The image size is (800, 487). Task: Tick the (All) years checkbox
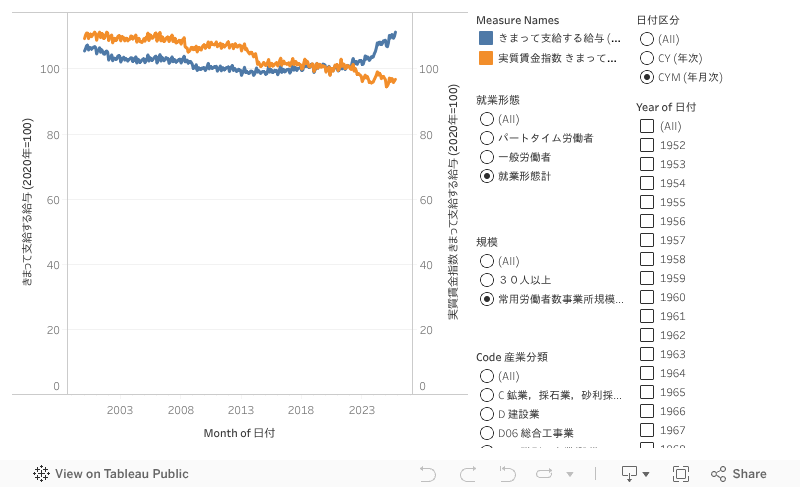click(647, 126)
